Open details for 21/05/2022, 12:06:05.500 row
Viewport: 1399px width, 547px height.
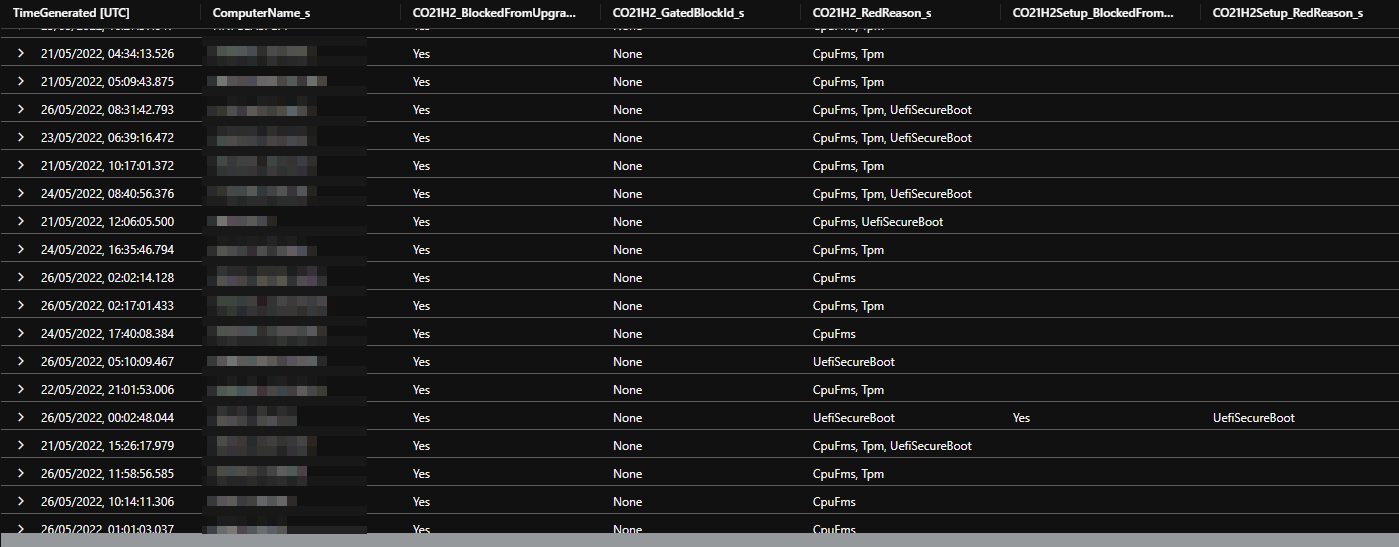click(x=20, y=222)
